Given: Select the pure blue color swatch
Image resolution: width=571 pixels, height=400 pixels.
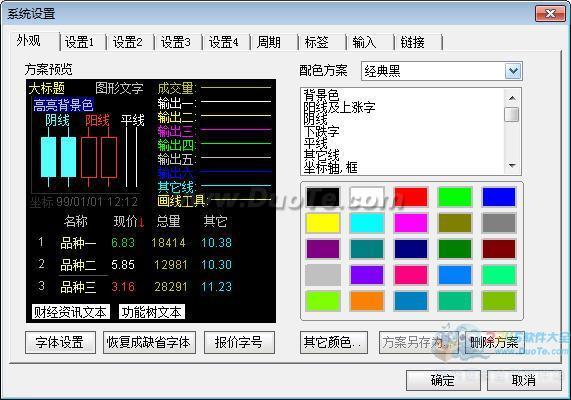Looking at the screenshot, I should (x=499, y=197).
